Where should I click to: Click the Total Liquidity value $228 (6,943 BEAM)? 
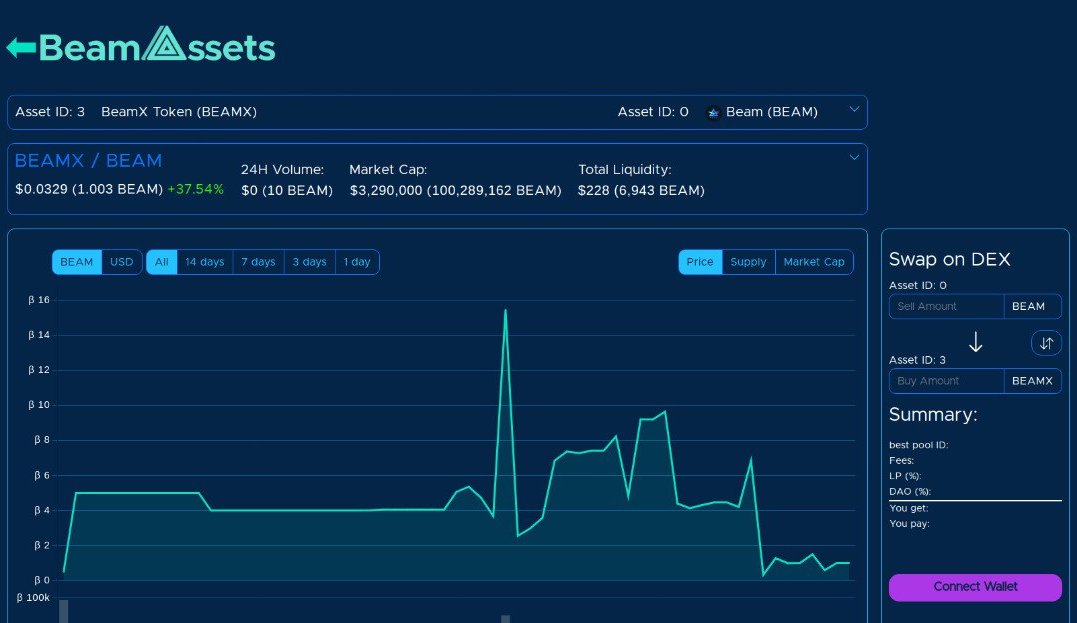click(x=641, y=190)
